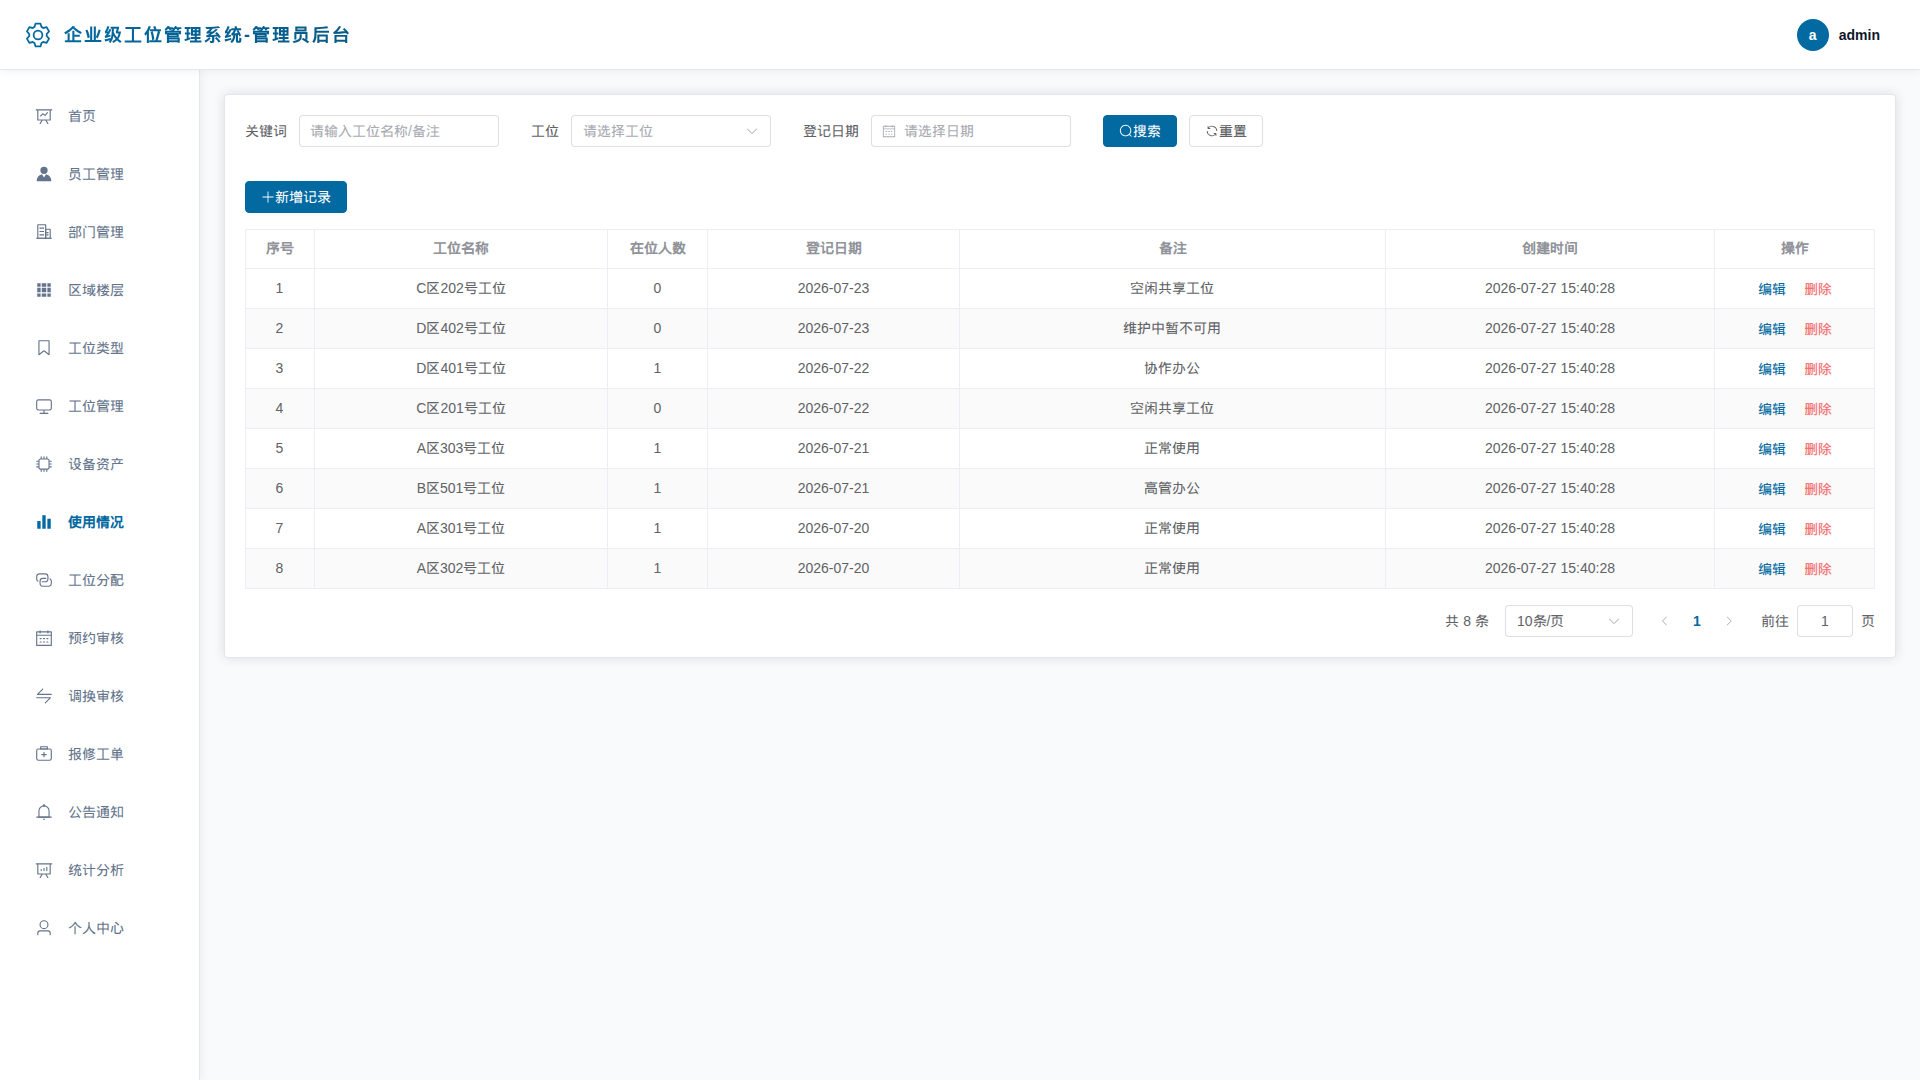Click 删除 for A区302号工位 row
Screen dimensions: 1920x1080
click(1818, 569)
